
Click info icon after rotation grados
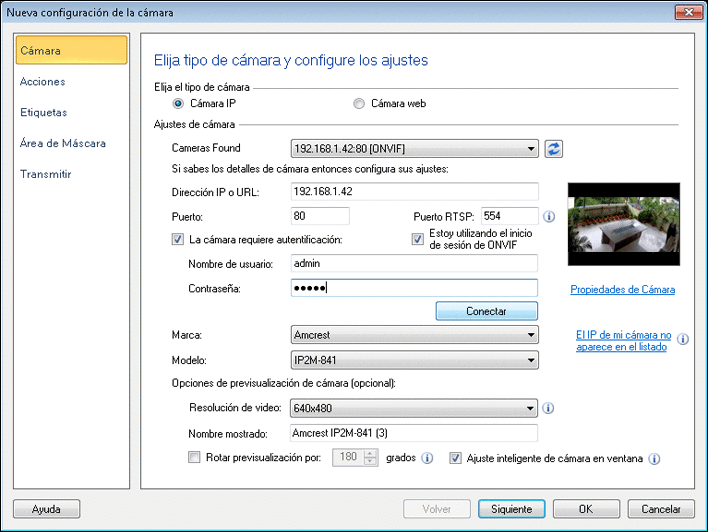pos(427,459)
